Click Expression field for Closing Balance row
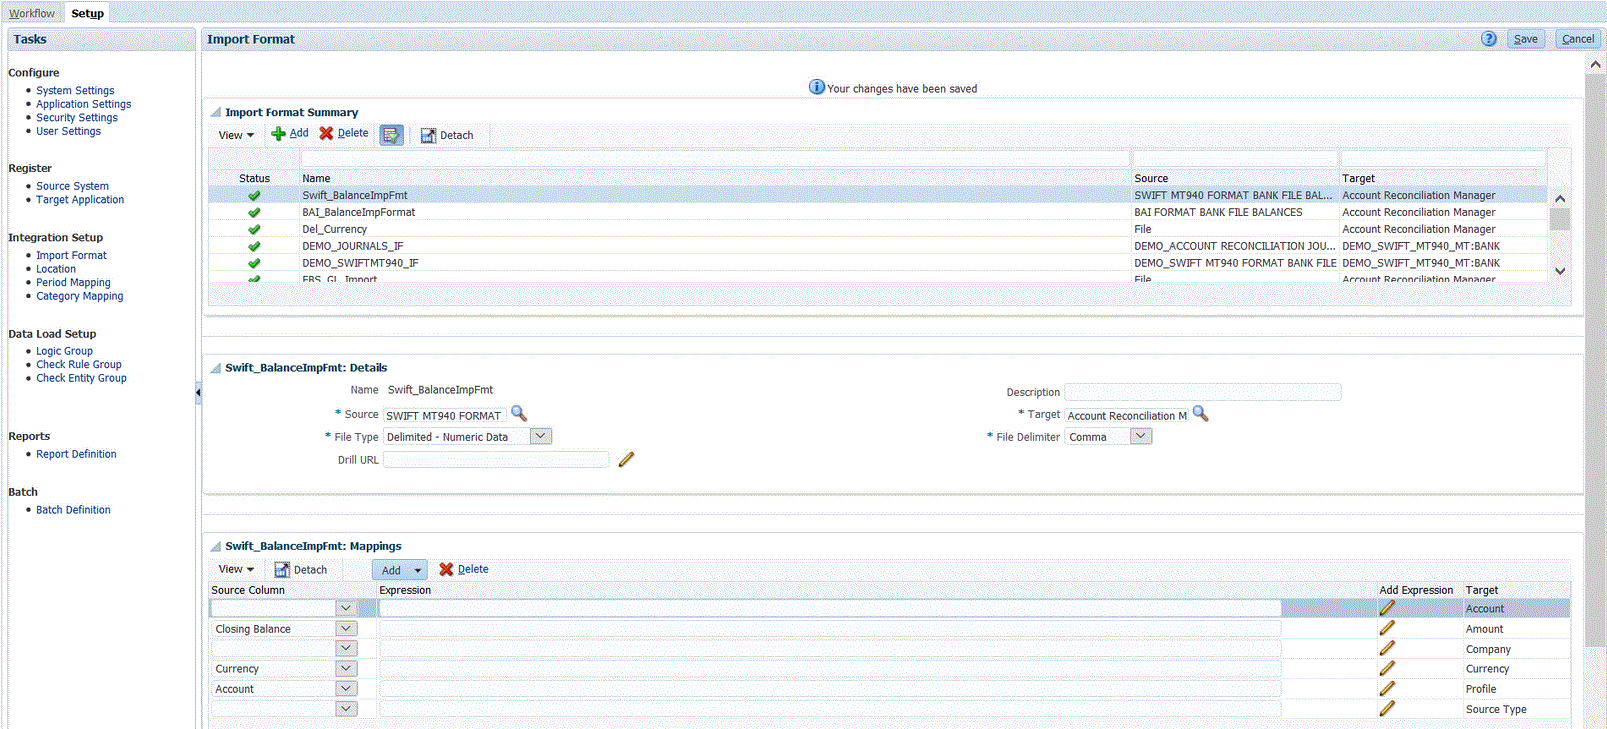The image size is (1607, 729). [x=830, y=628]
